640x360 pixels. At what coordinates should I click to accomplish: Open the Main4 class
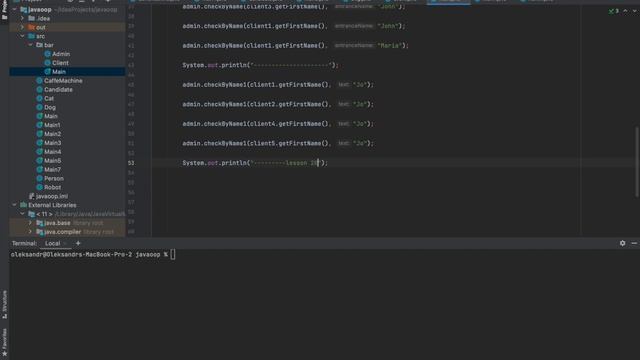click(52, 152)
